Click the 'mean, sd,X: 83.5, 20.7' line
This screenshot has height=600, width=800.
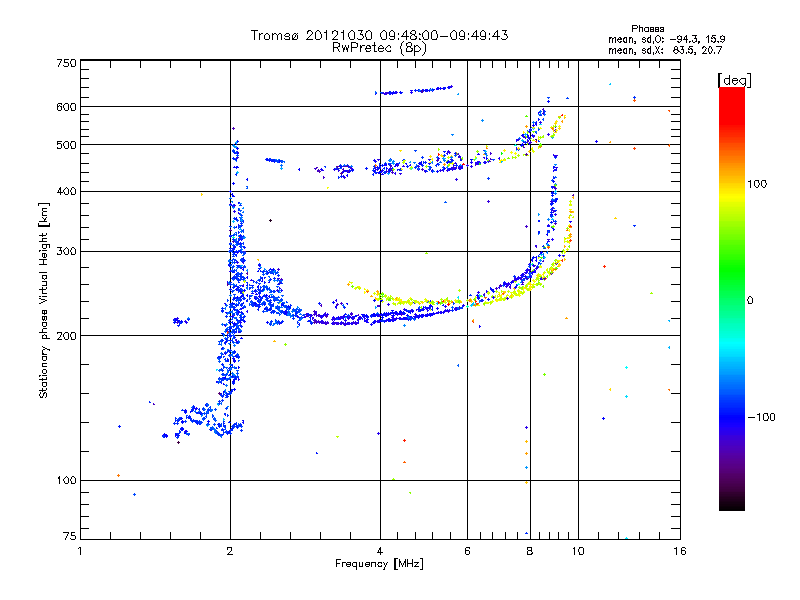tap(665, 50)
